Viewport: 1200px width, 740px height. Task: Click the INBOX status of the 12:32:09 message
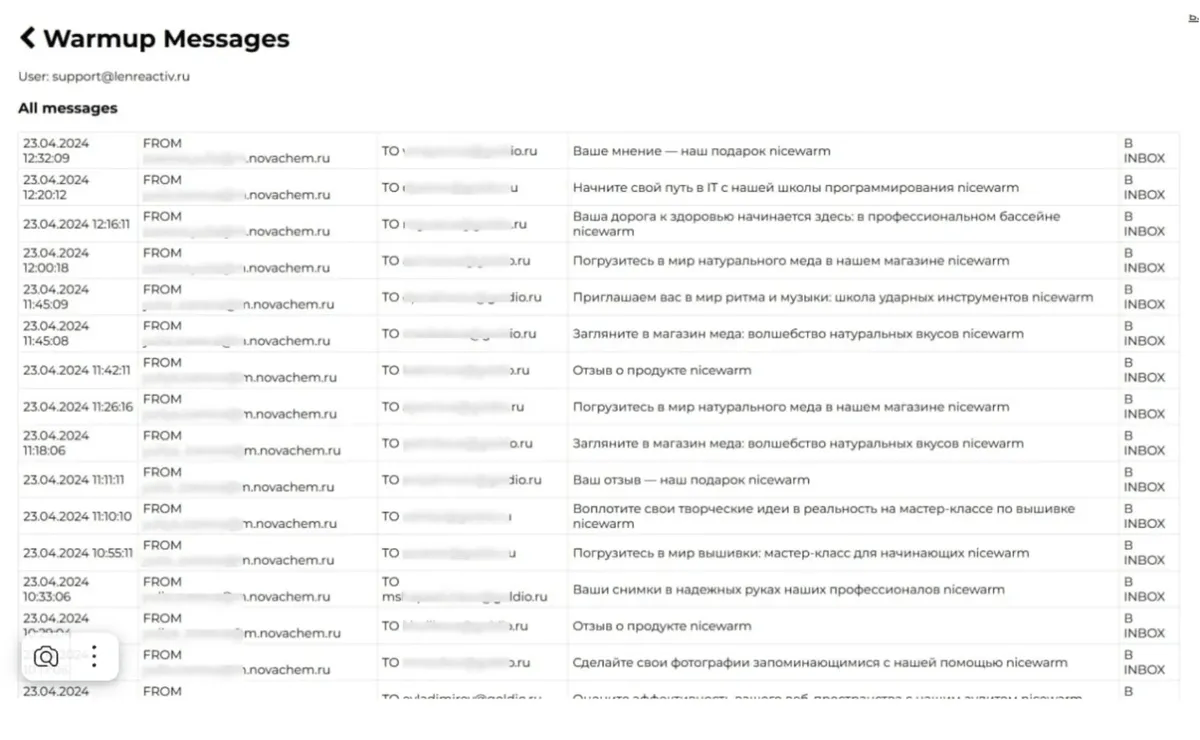click(1144, 151)
